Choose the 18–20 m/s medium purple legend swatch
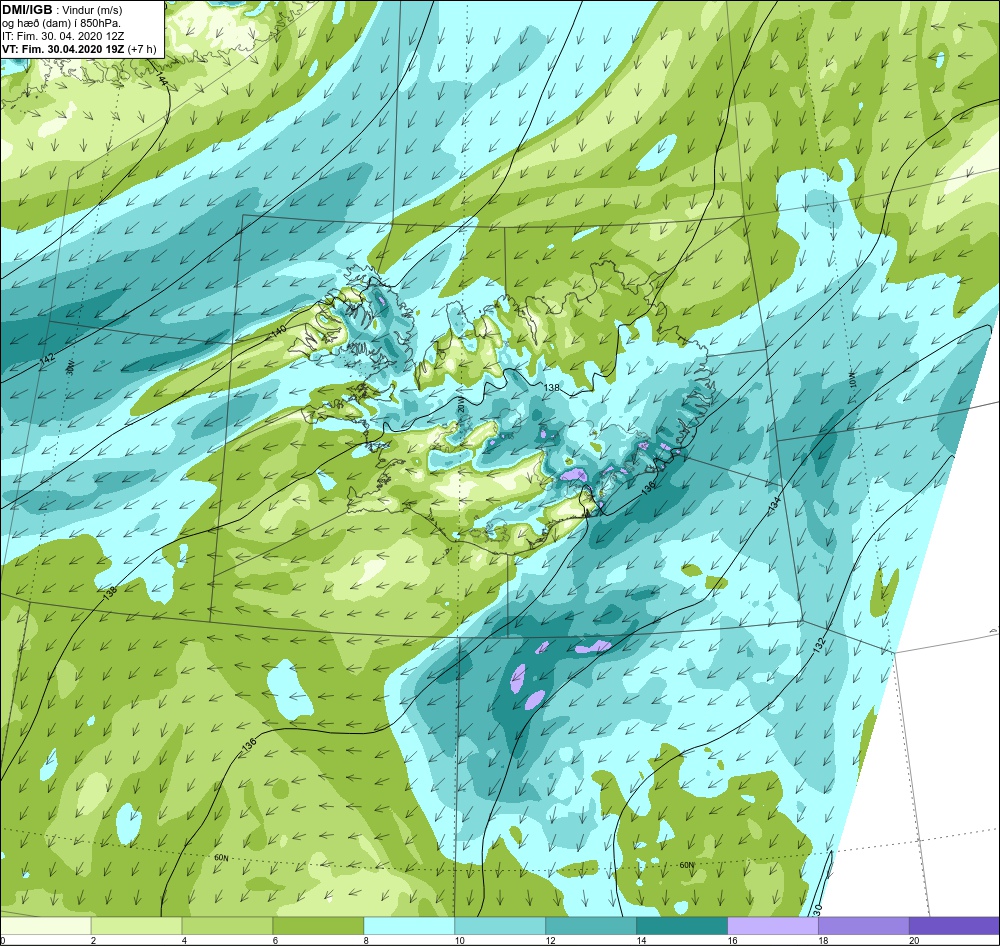The image size is (1000, 946). 864,925
